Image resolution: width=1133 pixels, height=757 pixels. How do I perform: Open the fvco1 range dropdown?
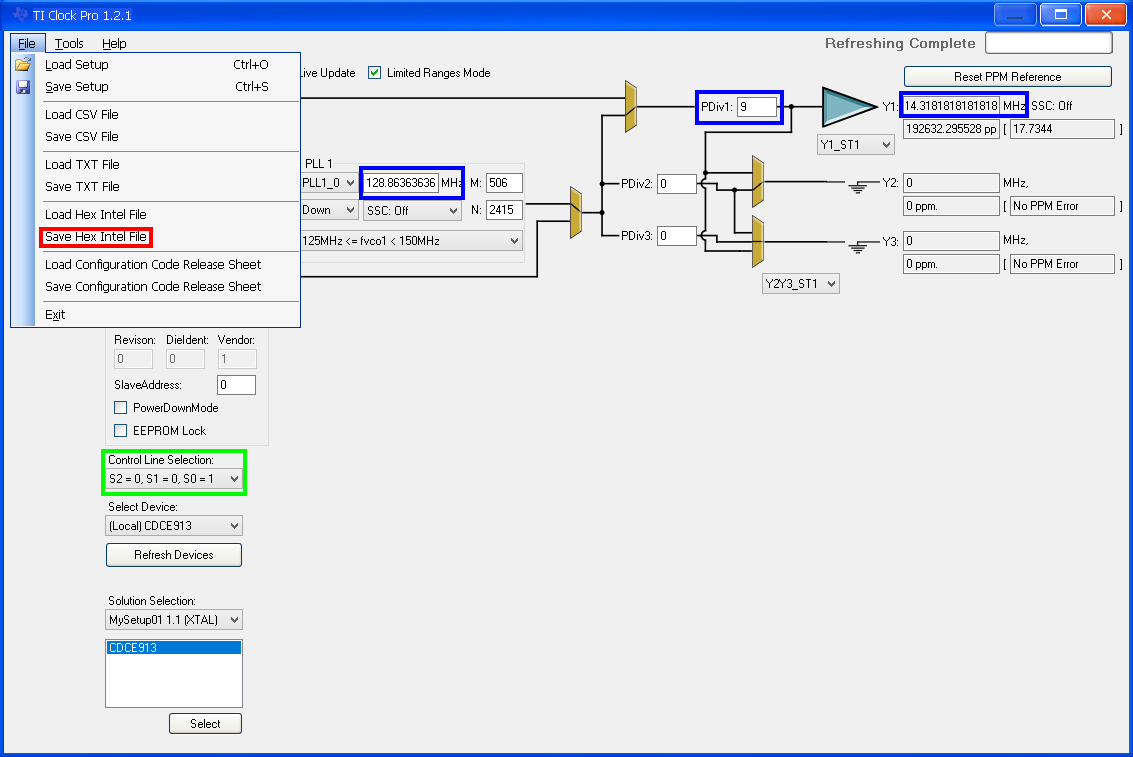[411, 241]
